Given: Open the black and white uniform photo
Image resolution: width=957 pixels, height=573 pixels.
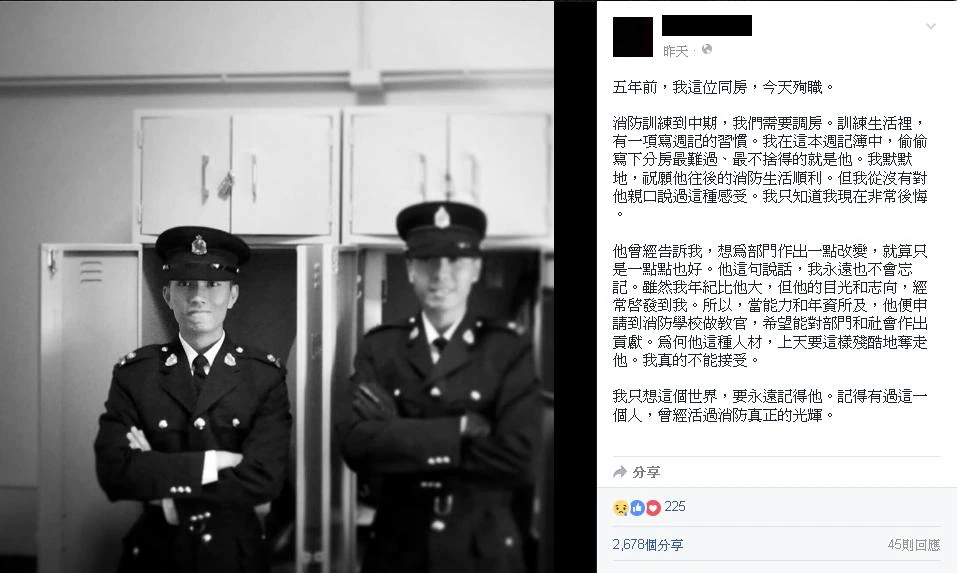Looking at the screenshot, I should tap(277, 287).
